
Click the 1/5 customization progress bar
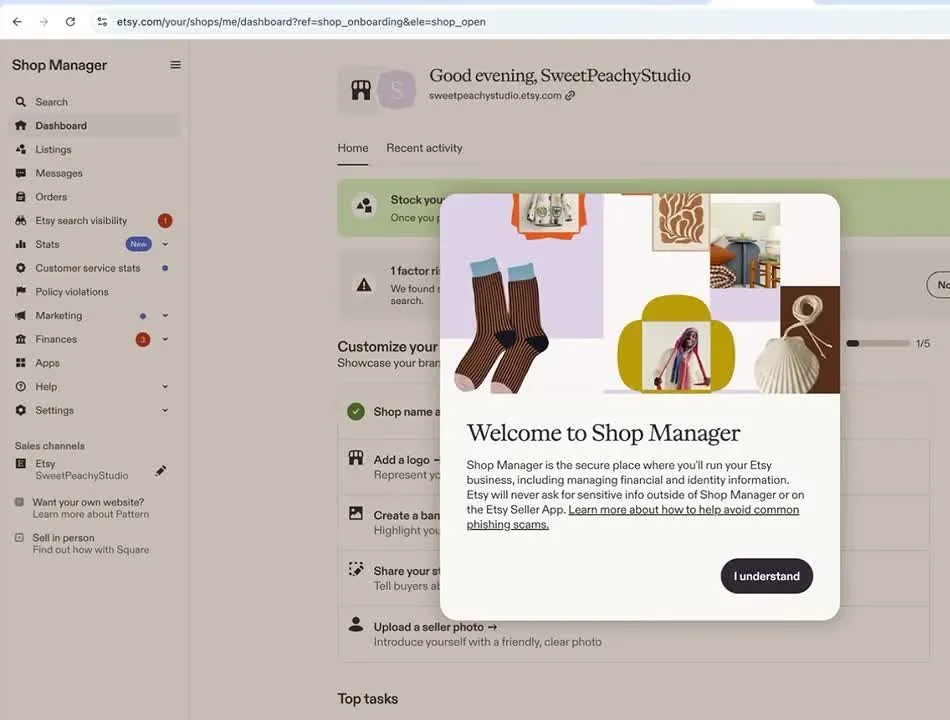878,343
